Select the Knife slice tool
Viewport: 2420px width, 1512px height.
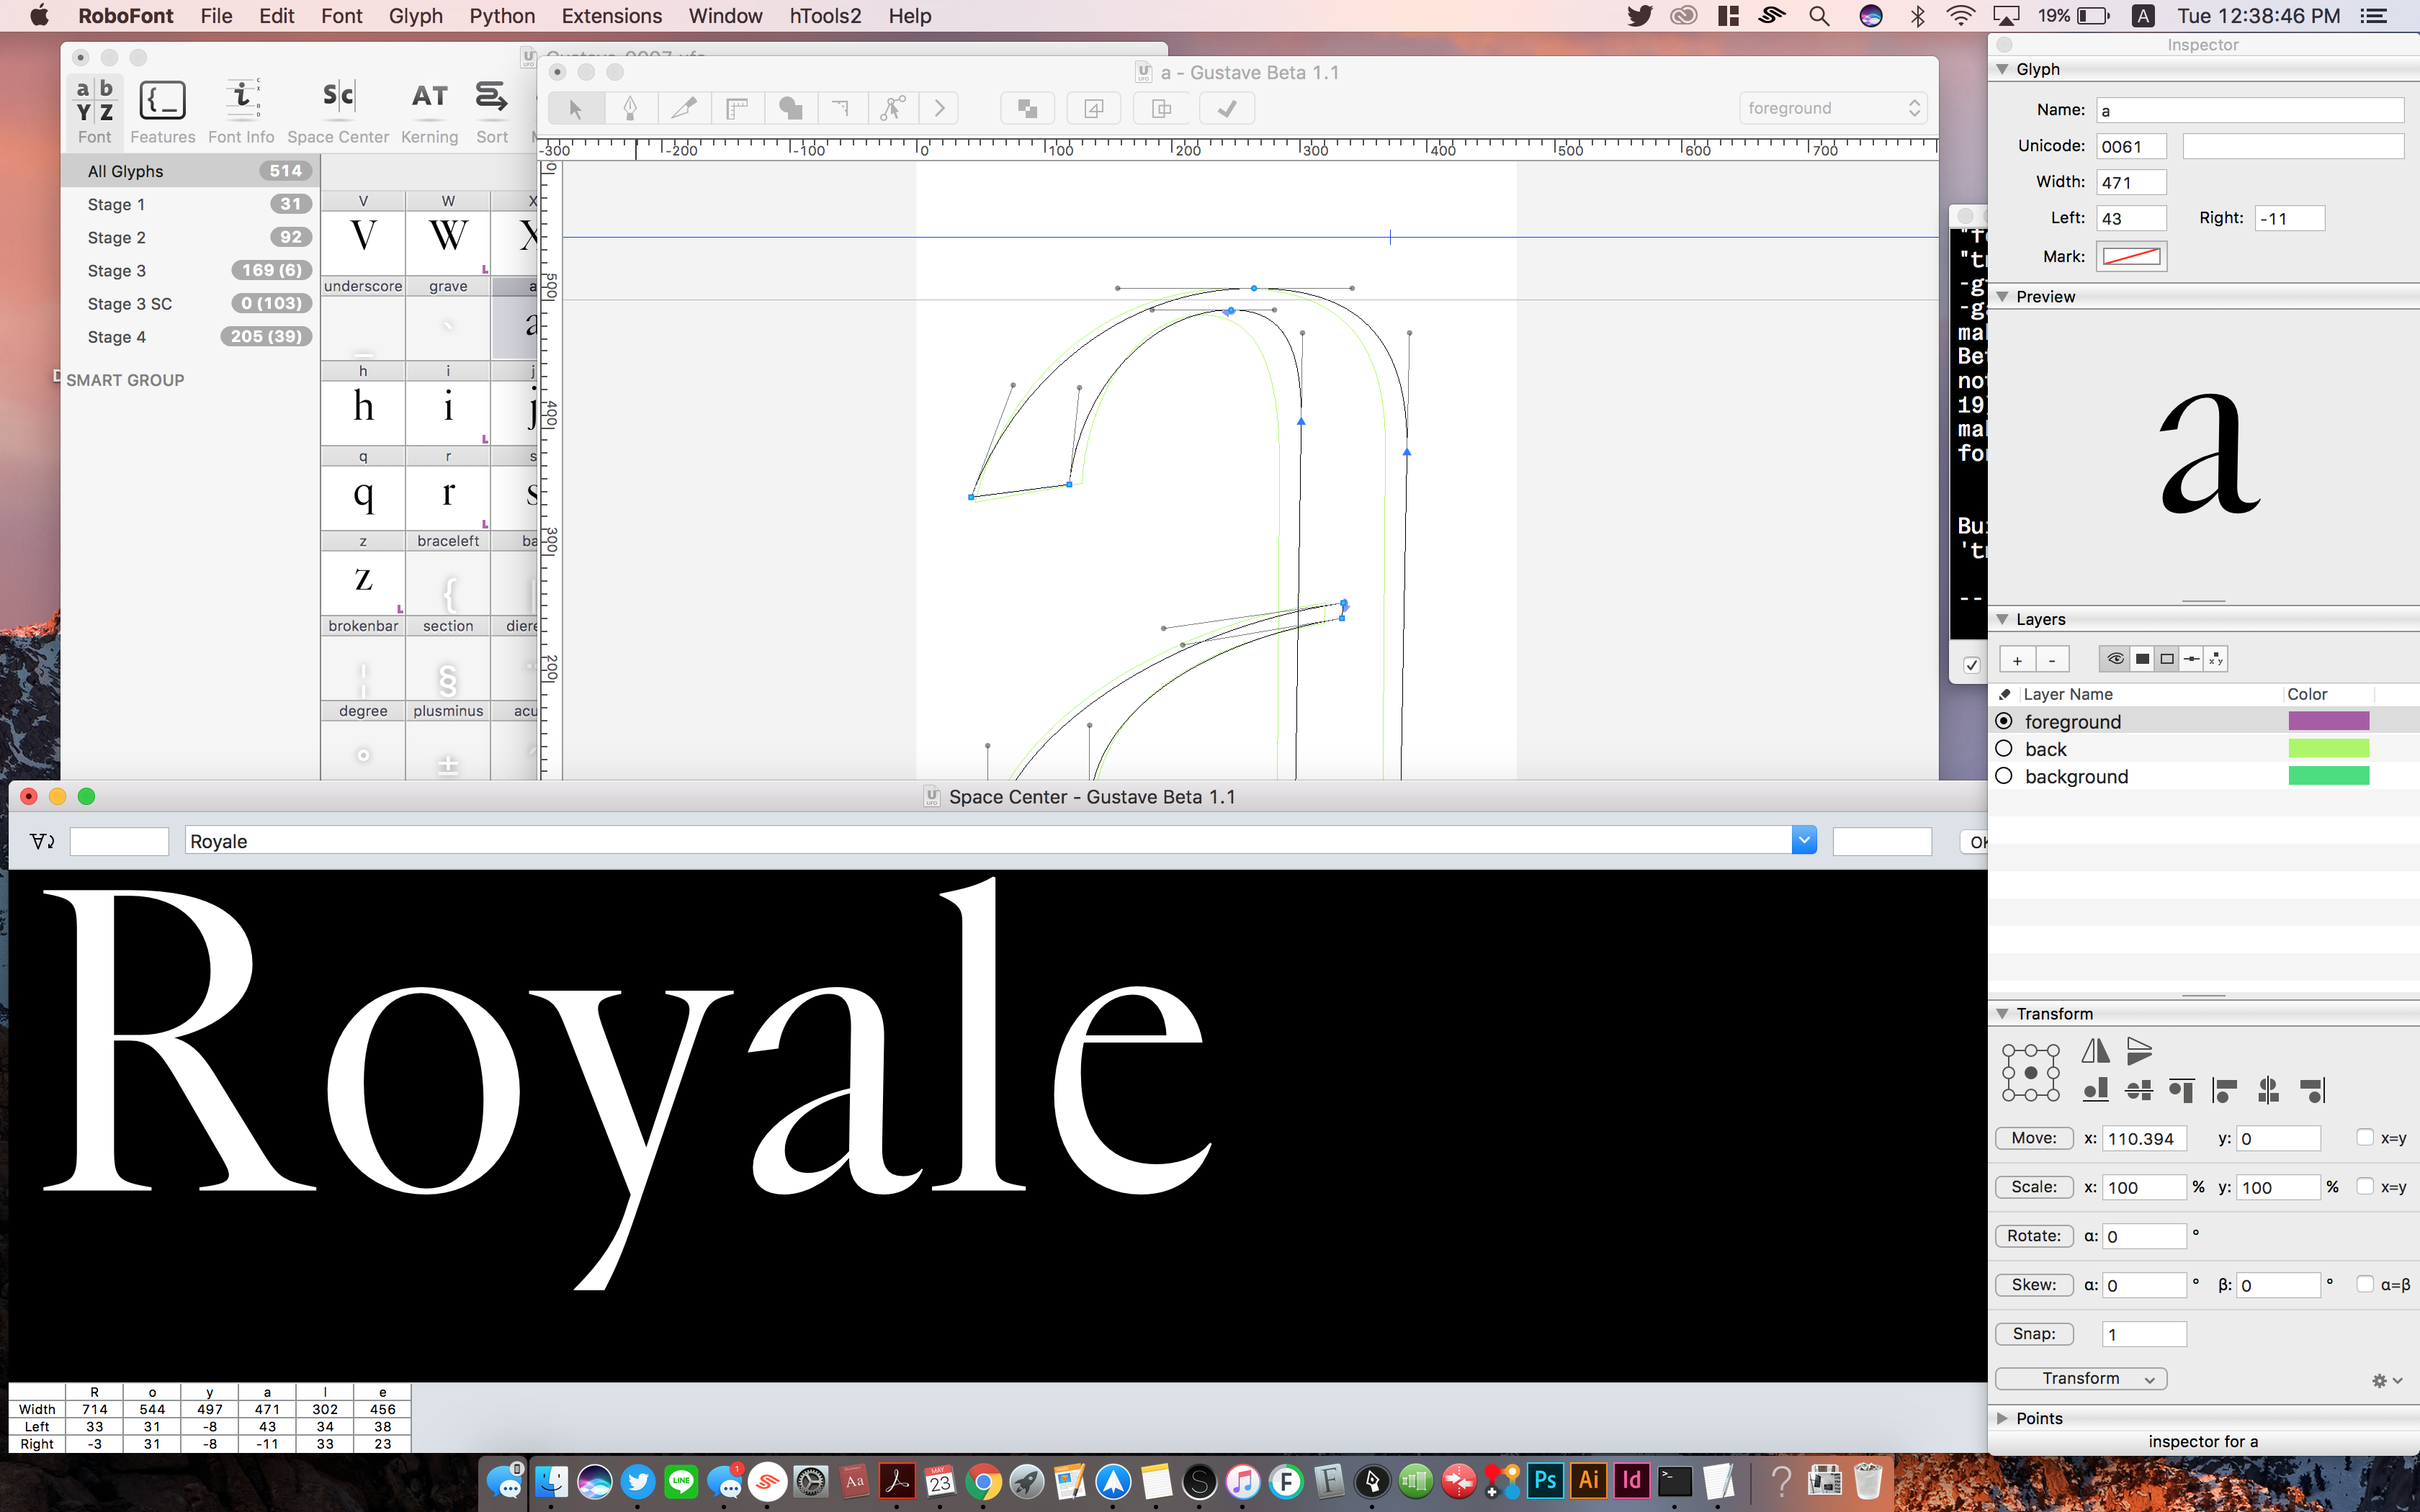pos(684,108)
